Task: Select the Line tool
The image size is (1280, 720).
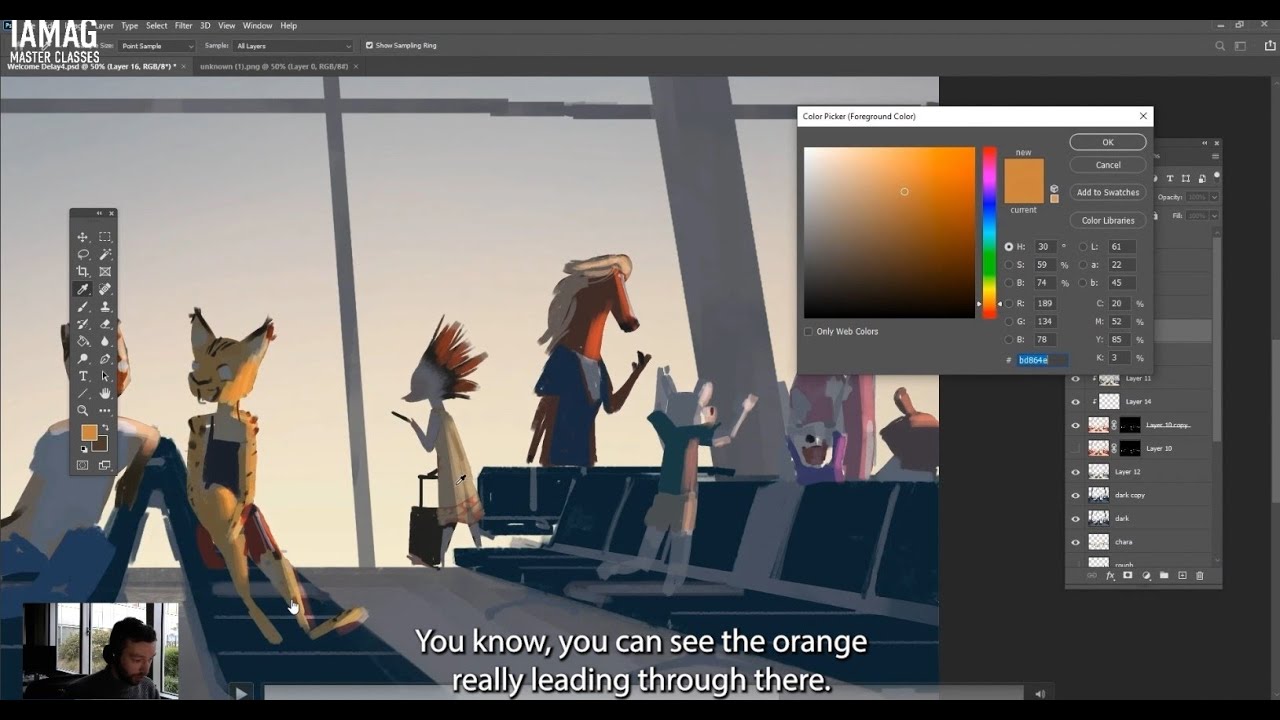Action: 83,393
